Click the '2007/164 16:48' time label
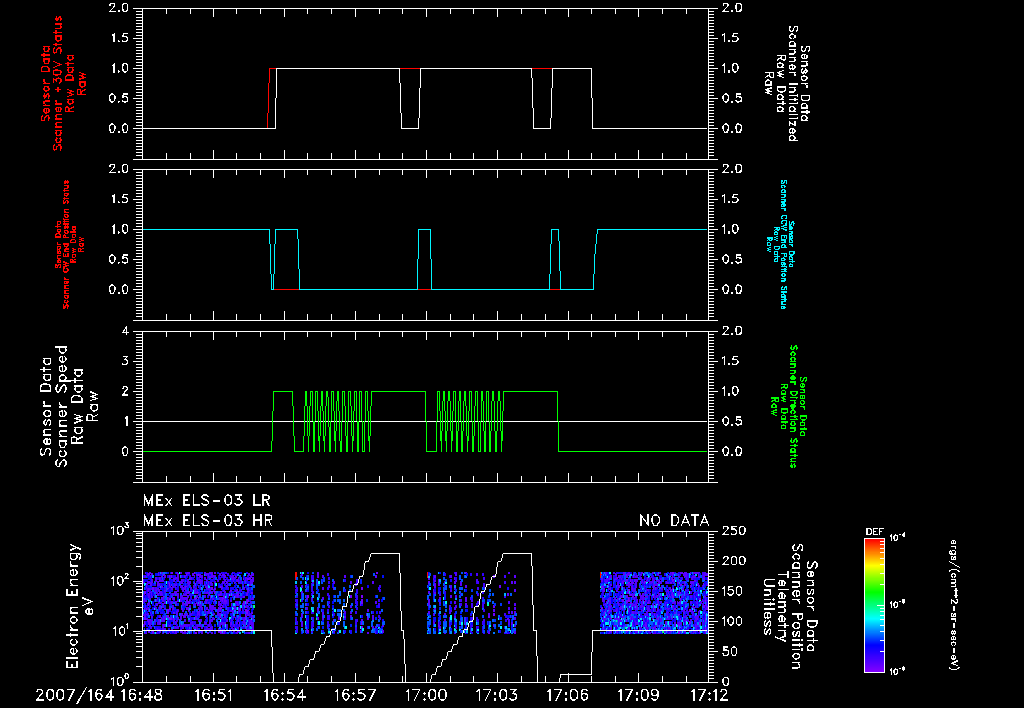This screenshot has width=1024, height=708. (x=99, y=695)
